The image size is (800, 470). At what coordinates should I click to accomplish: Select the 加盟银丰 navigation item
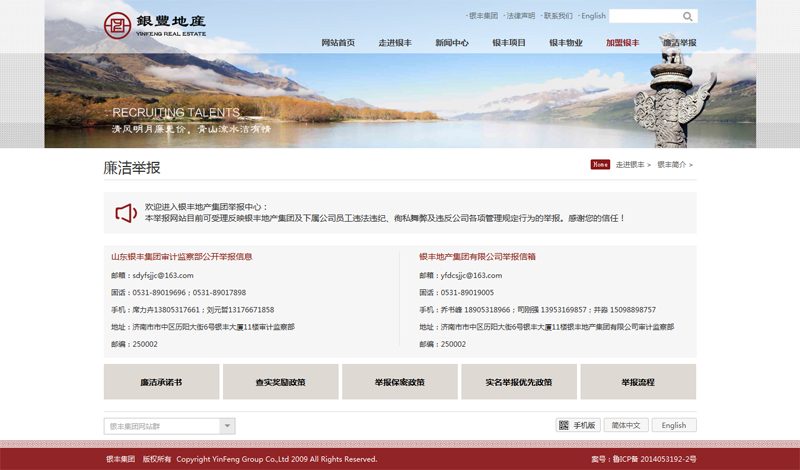[x=623, y=43]
